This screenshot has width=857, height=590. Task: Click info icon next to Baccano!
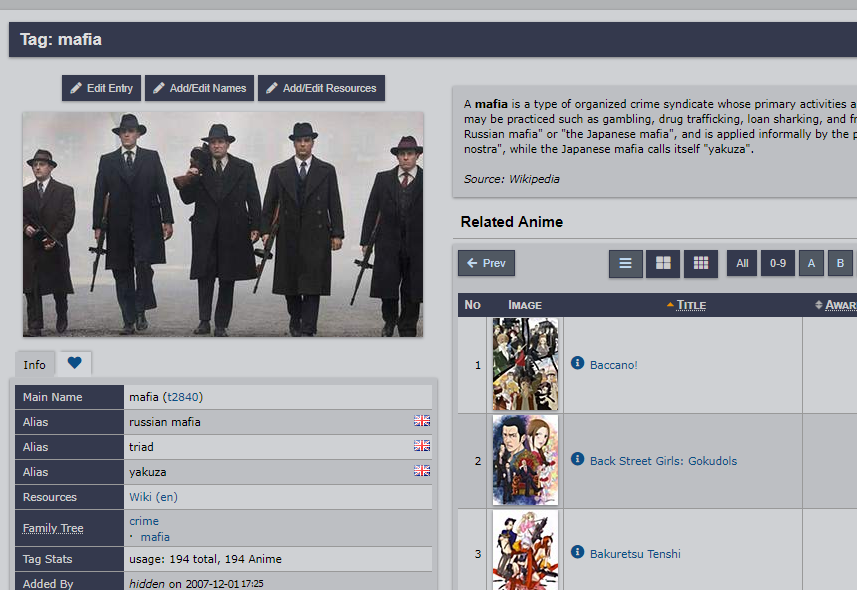(x=577, y=364)
